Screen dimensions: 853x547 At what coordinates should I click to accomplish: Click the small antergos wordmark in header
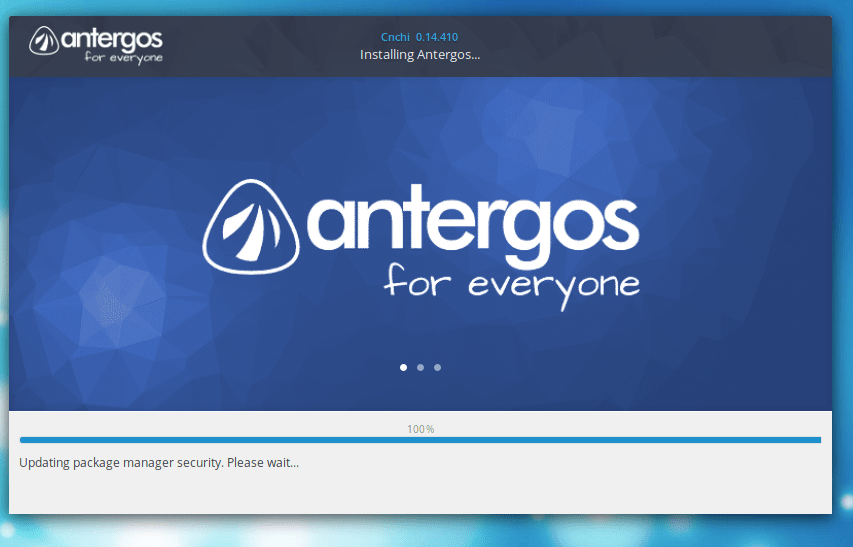(110, 38)
